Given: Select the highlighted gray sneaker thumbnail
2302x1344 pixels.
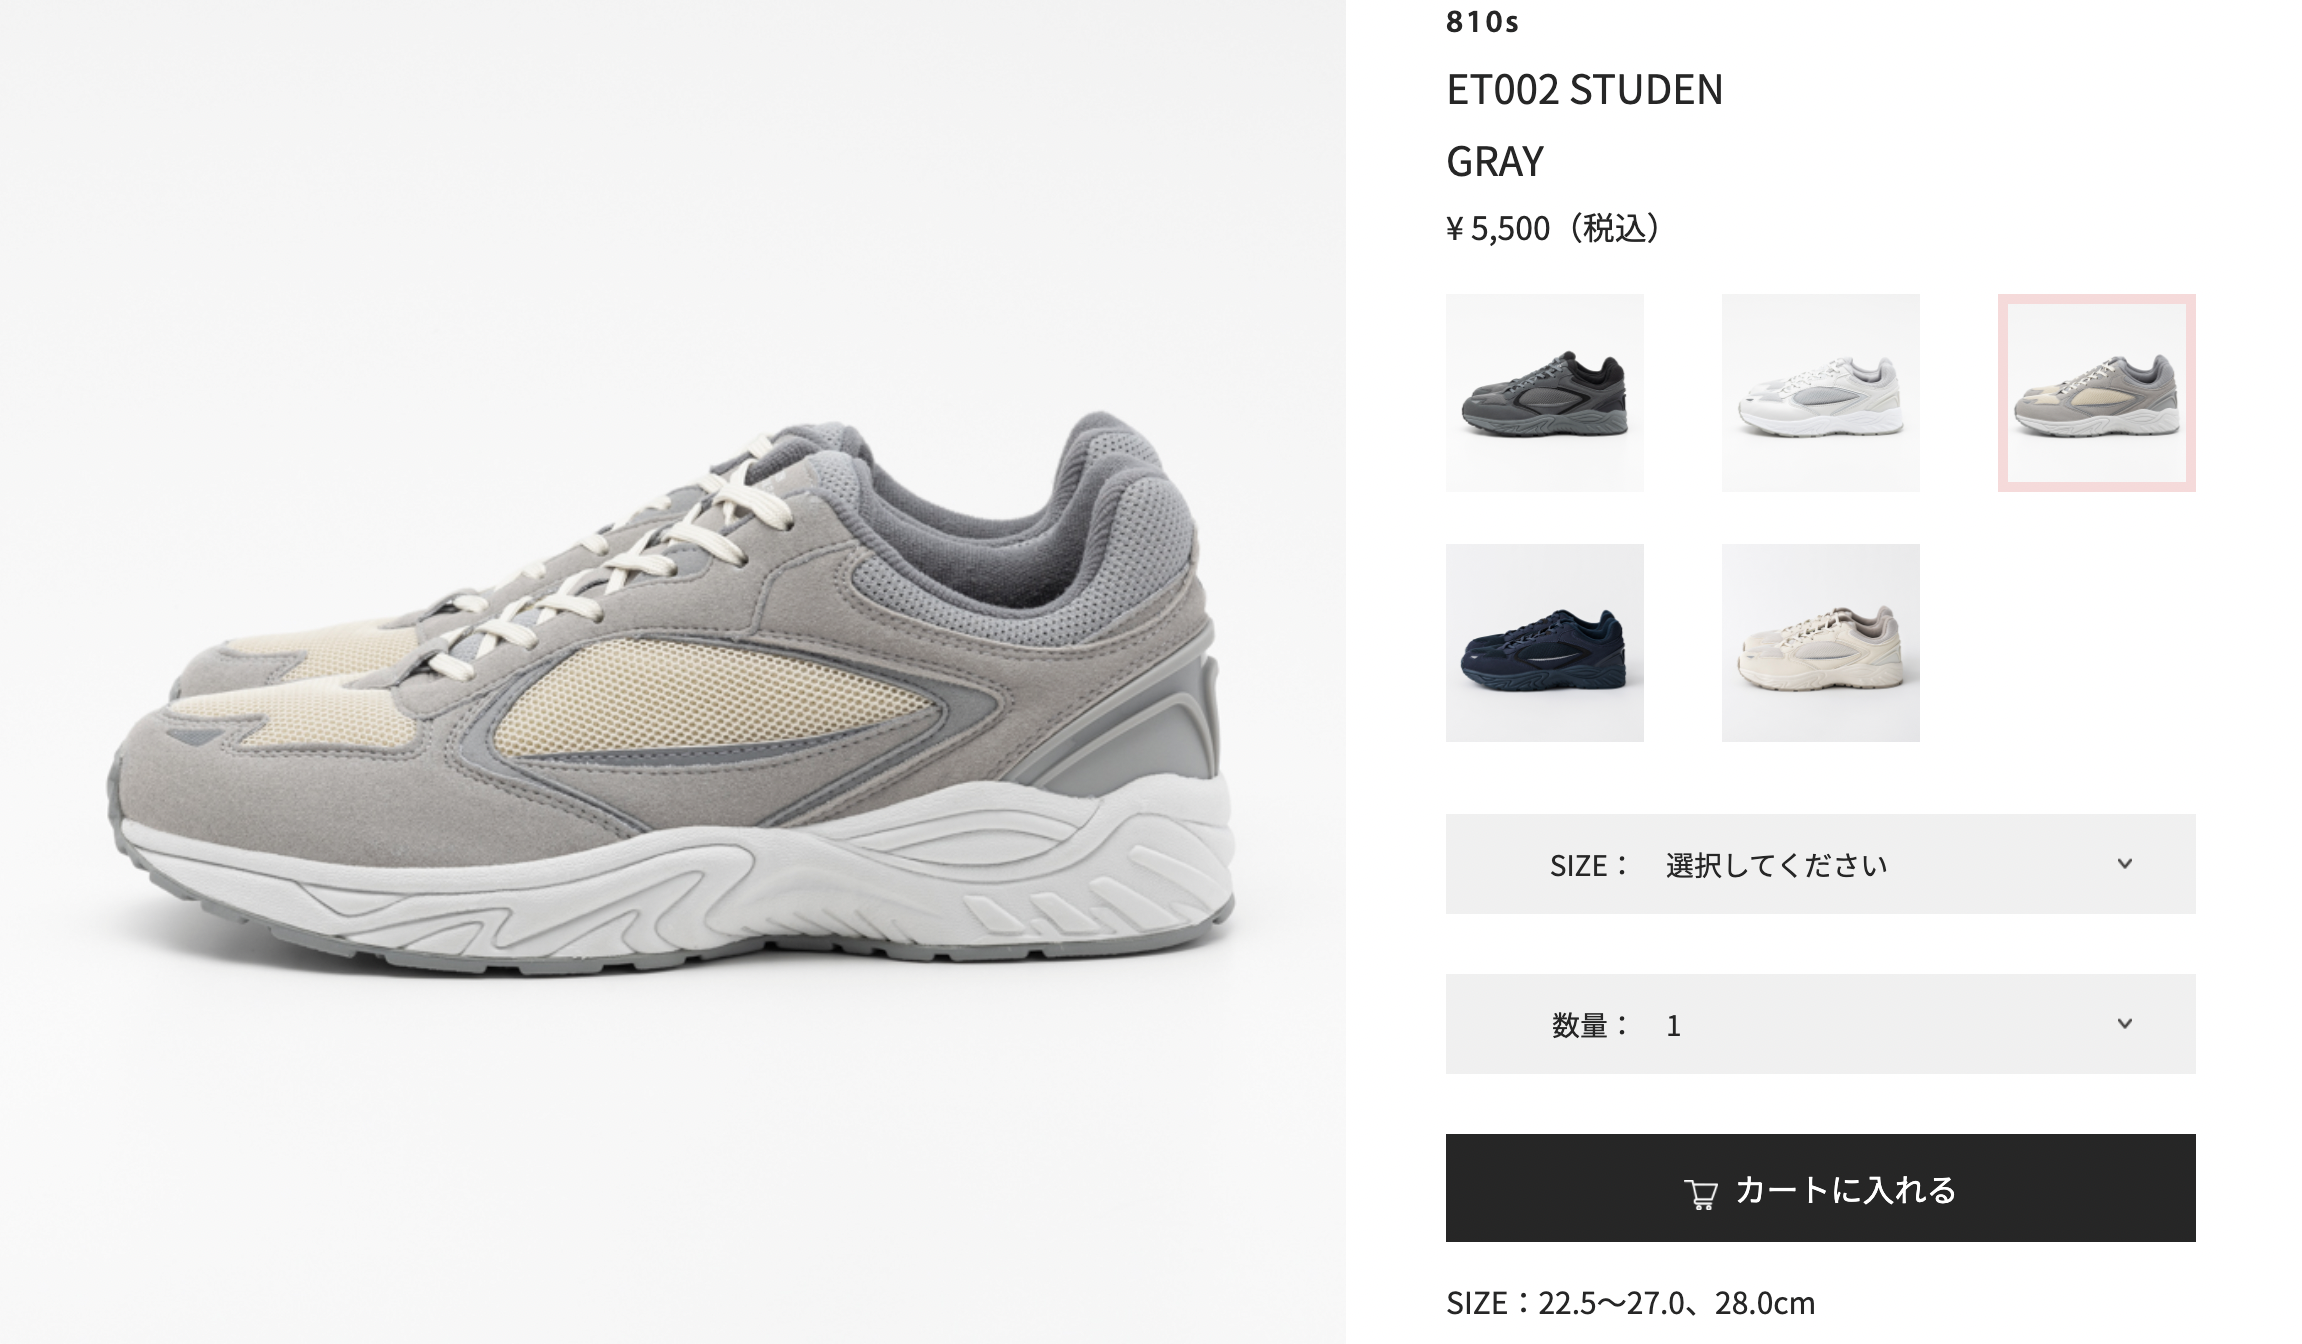Looking at the screenshot, I should tap(2097, 393).
